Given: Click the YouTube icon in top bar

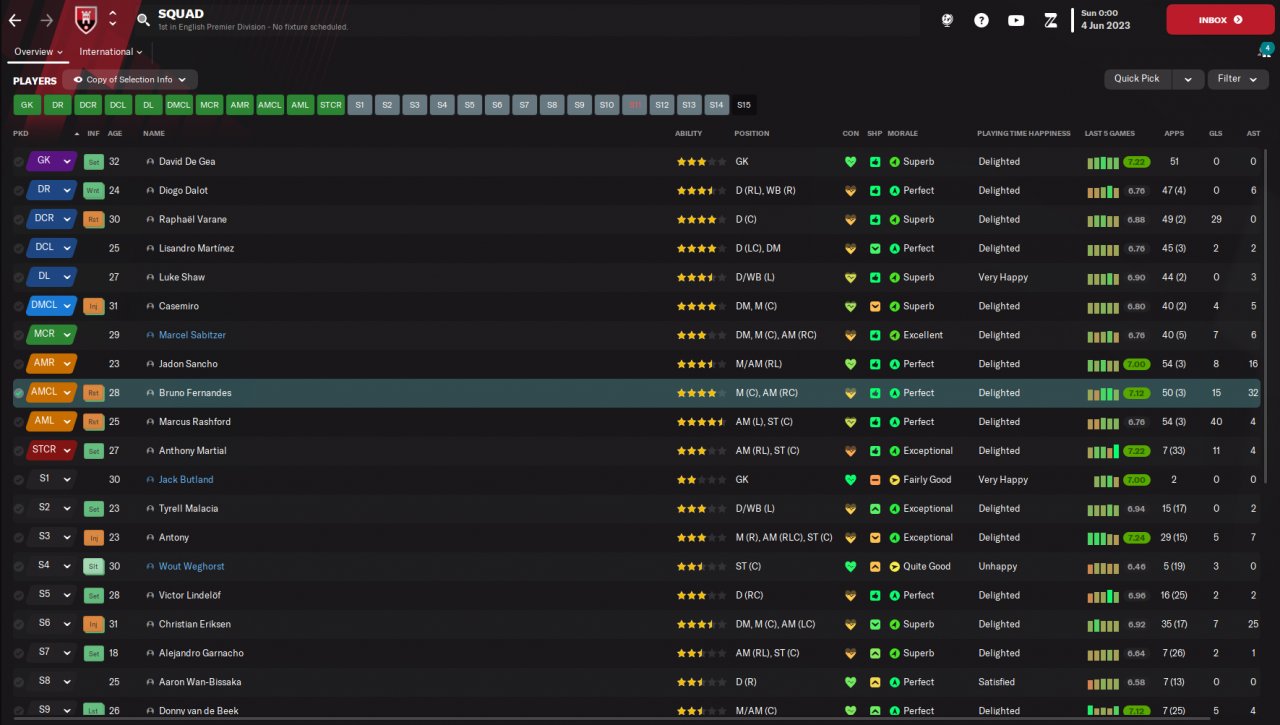Looking at the screenshot, I should tap(1016, 20).
